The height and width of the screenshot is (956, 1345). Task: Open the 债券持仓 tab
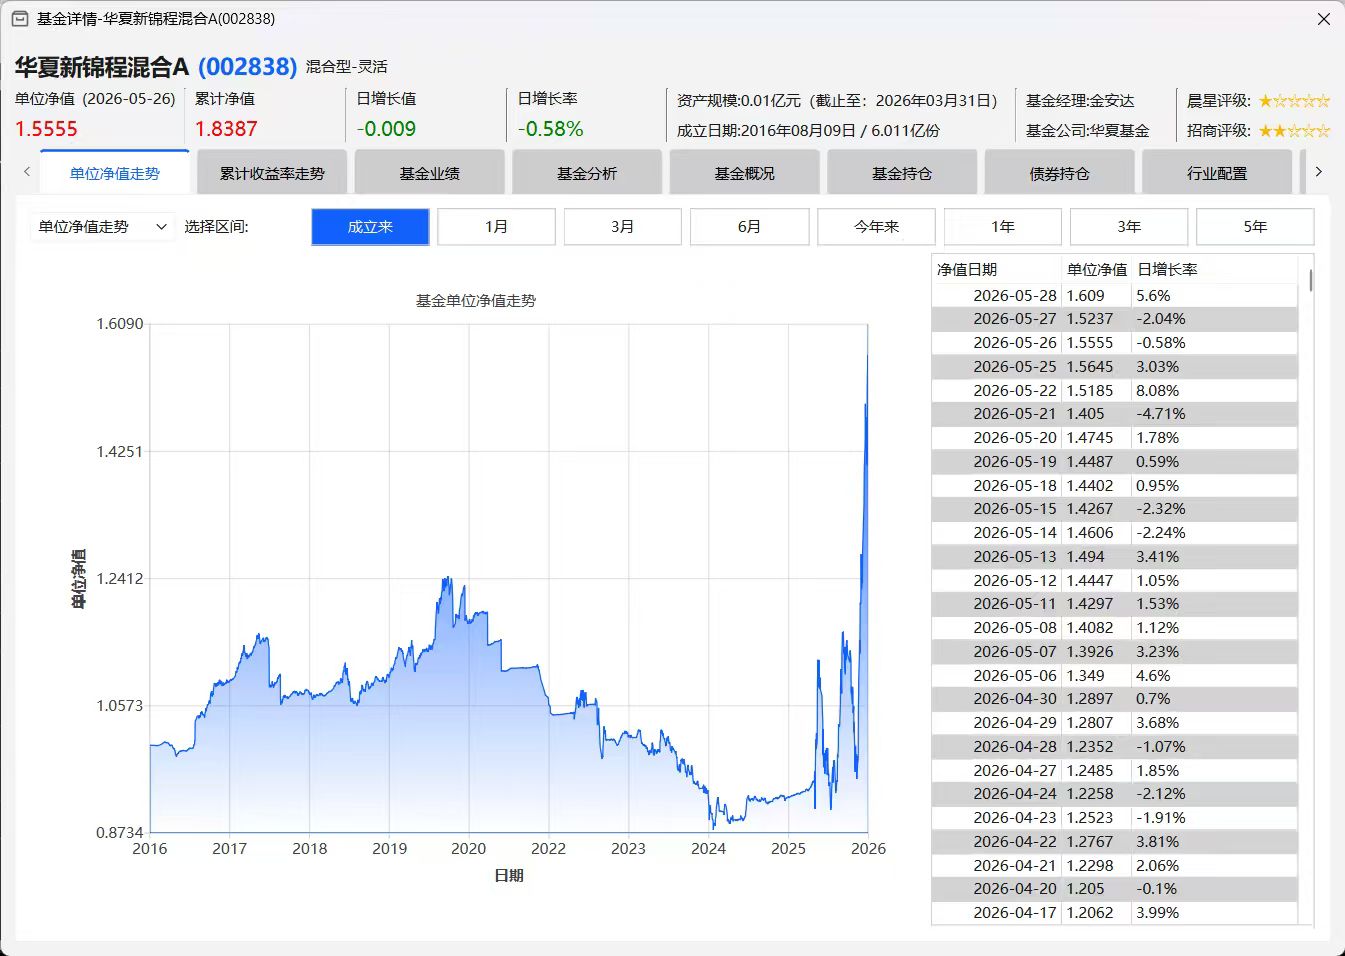click(x=1060, y=173)
